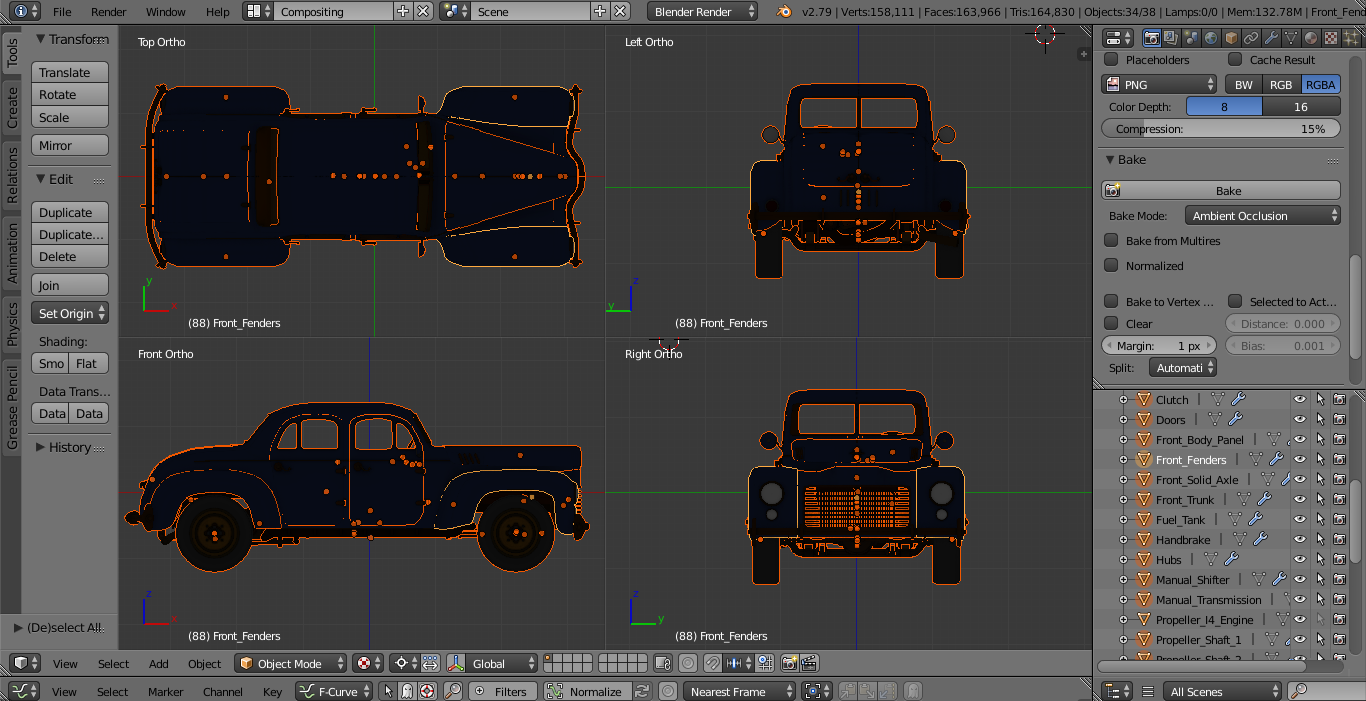Click the Delete button in Edit panel

pos(70,256)
